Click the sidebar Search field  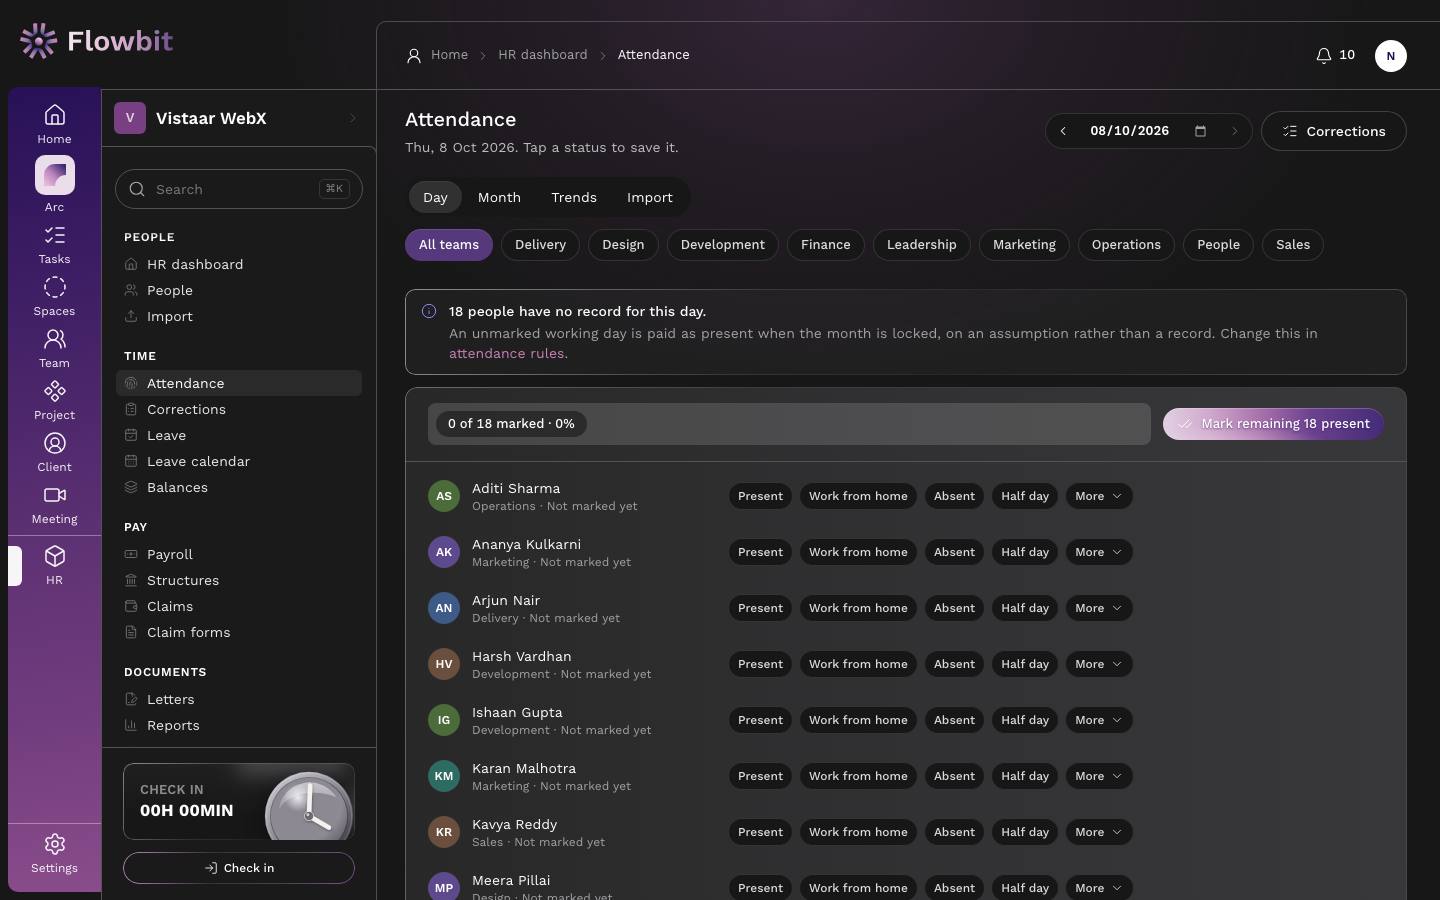pos(239,189)
